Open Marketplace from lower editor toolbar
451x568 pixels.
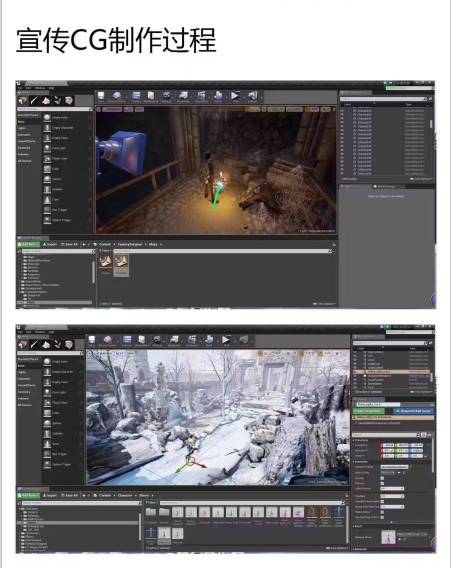(x=142, y=341)
